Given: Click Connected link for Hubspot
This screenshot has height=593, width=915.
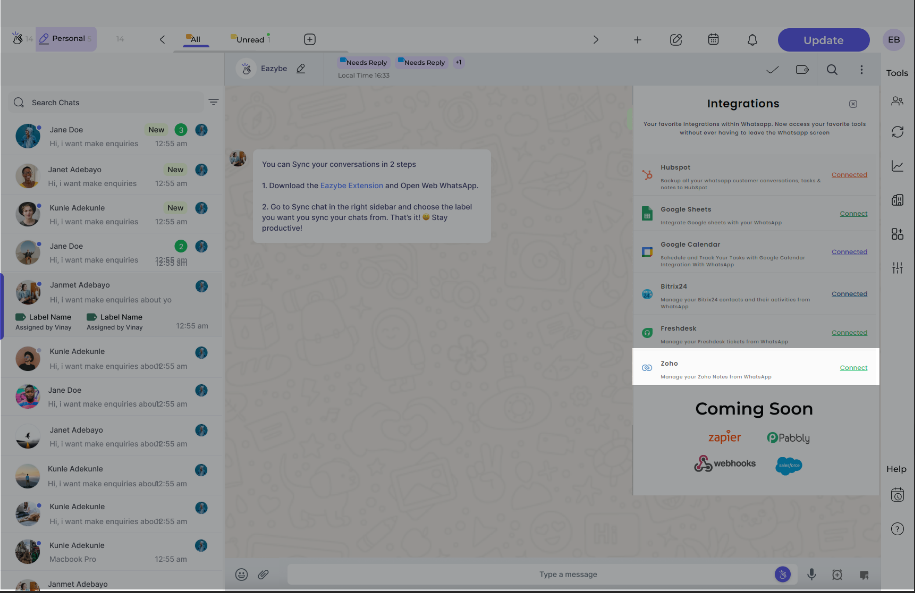Looking at the screenshot, I should 849,175.
